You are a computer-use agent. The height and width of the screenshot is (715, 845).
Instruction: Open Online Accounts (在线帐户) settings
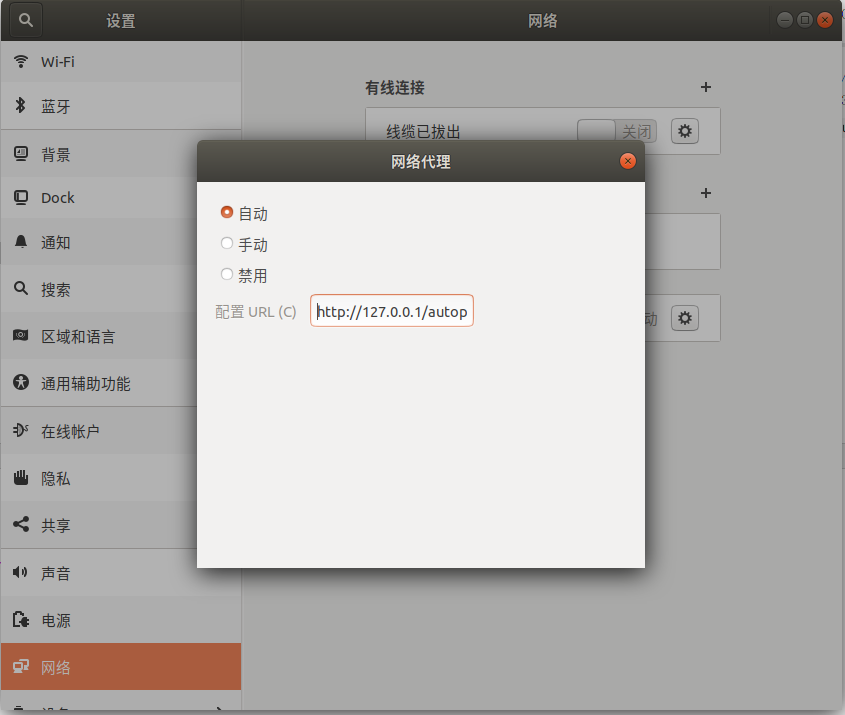[x=120, y=432]
